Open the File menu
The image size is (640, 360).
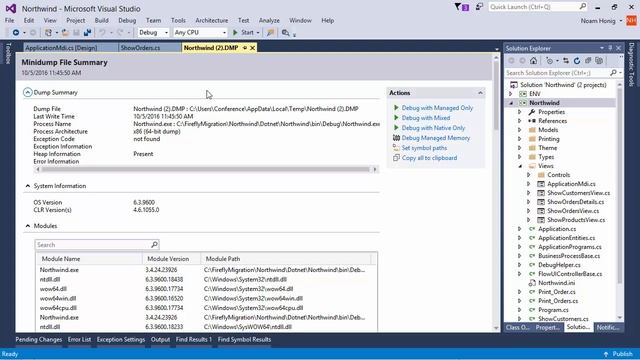click(9, 20)
